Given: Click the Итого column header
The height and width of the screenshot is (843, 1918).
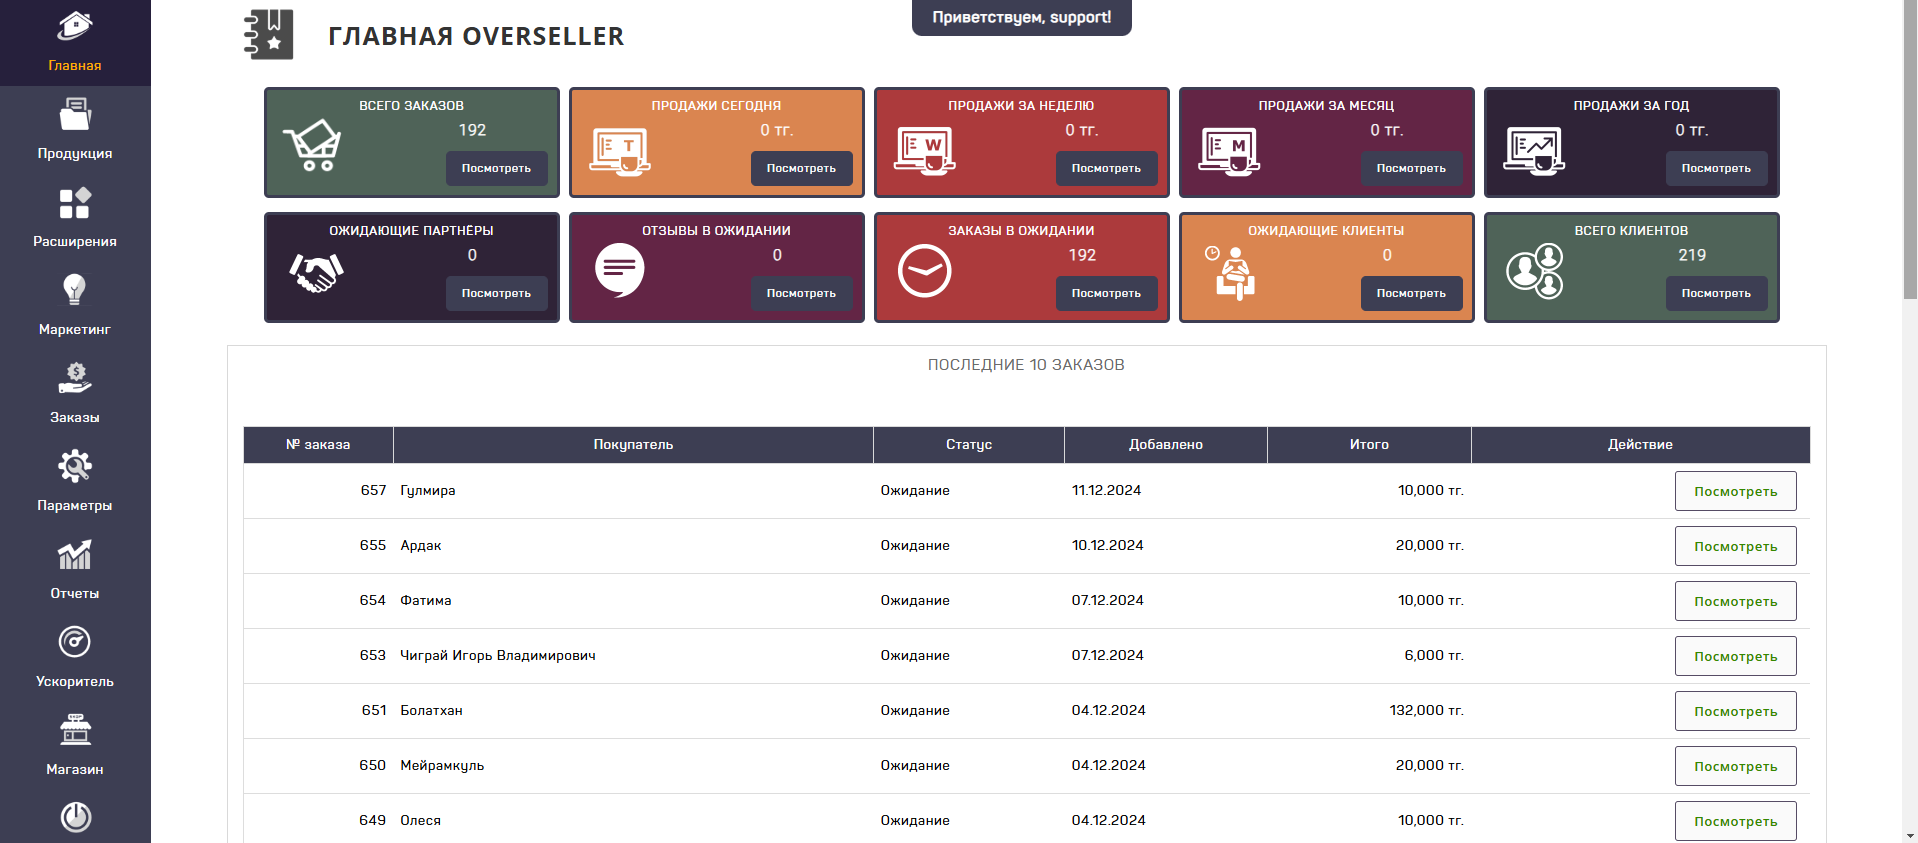Looking at the screenshot, I should (x=1368, y=445).
